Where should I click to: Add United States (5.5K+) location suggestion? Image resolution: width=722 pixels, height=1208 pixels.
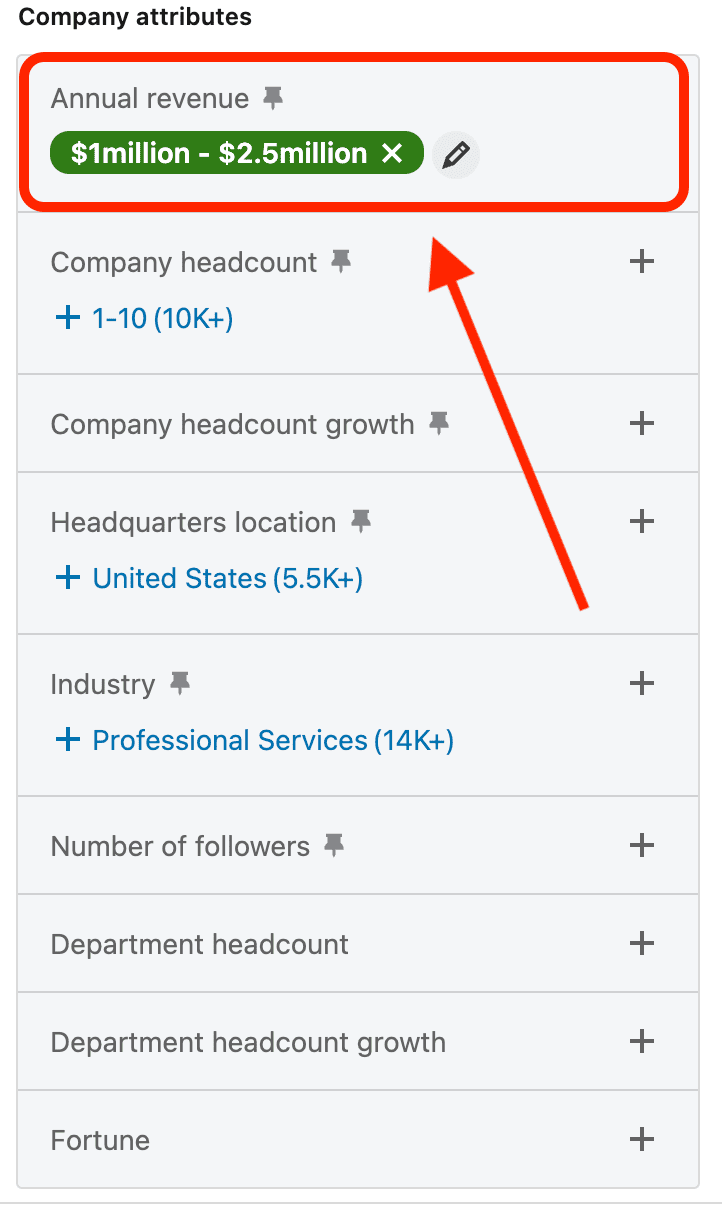(210, 578)
